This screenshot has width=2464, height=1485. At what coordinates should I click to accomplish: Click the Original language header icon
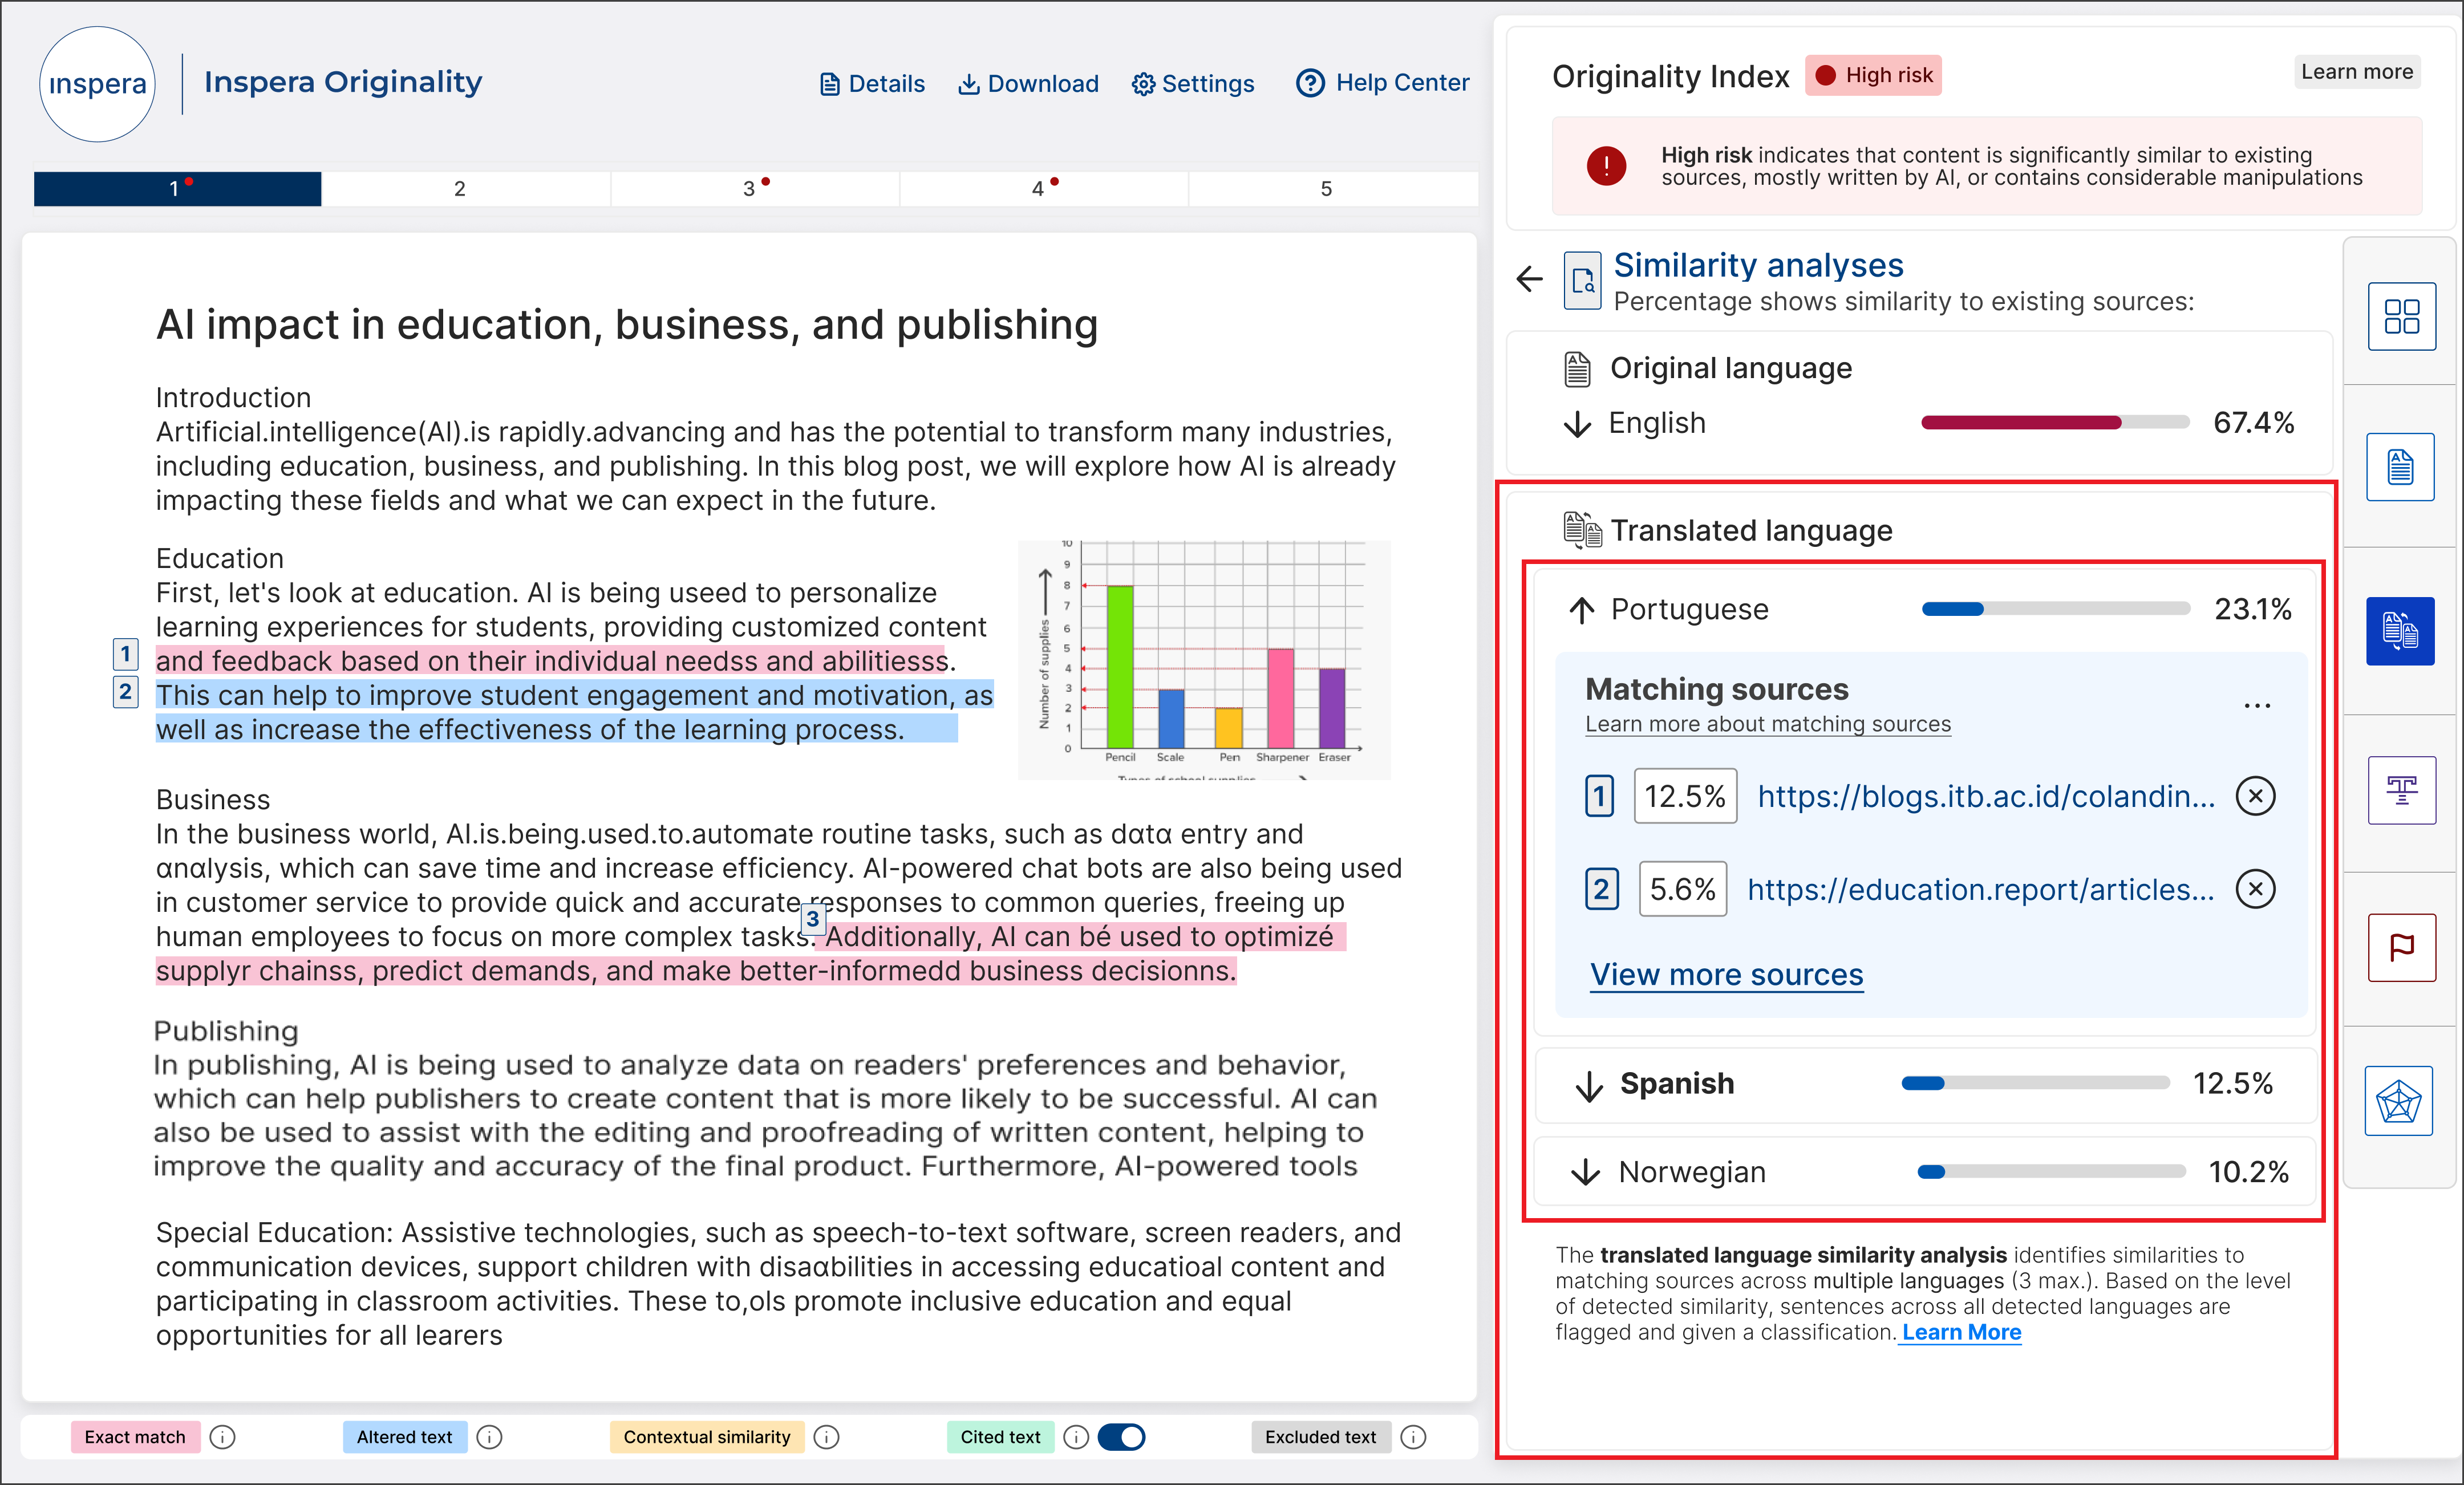(1577, 368)
